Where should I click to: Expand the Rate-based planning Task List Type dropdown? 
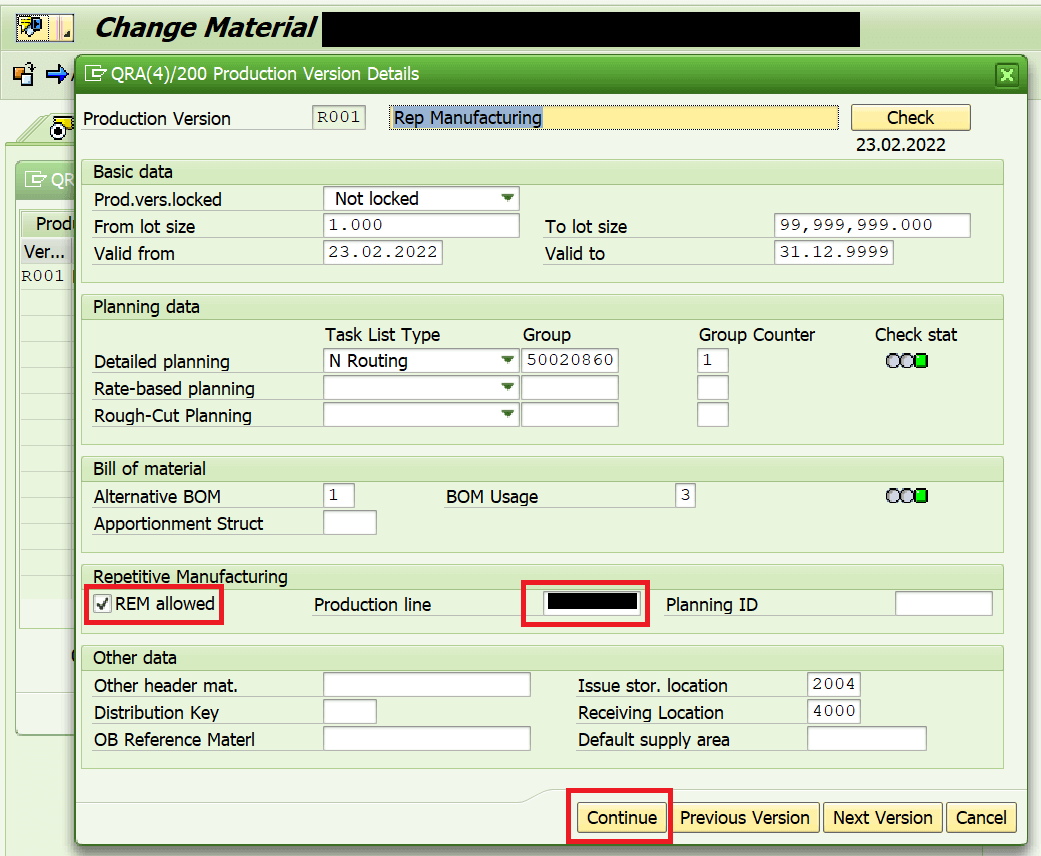509,387
